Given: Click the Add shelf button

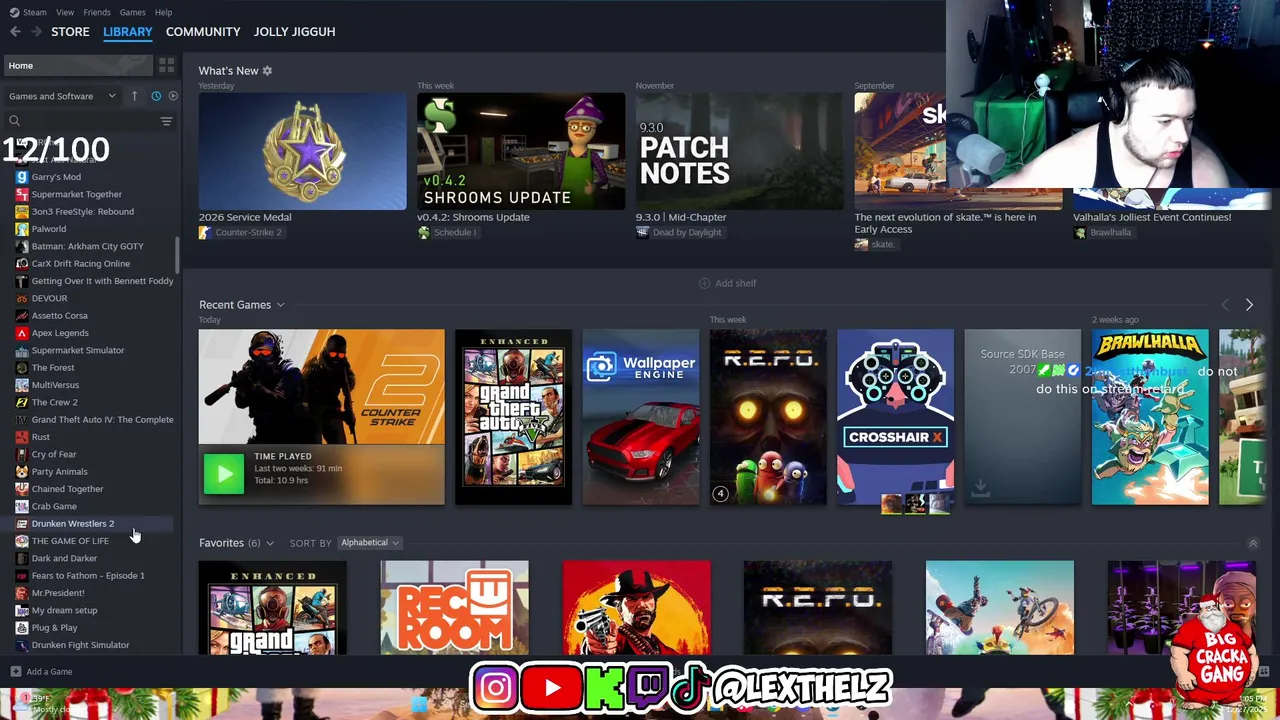Looking at the screenshot, I should (x=727, y=283).
